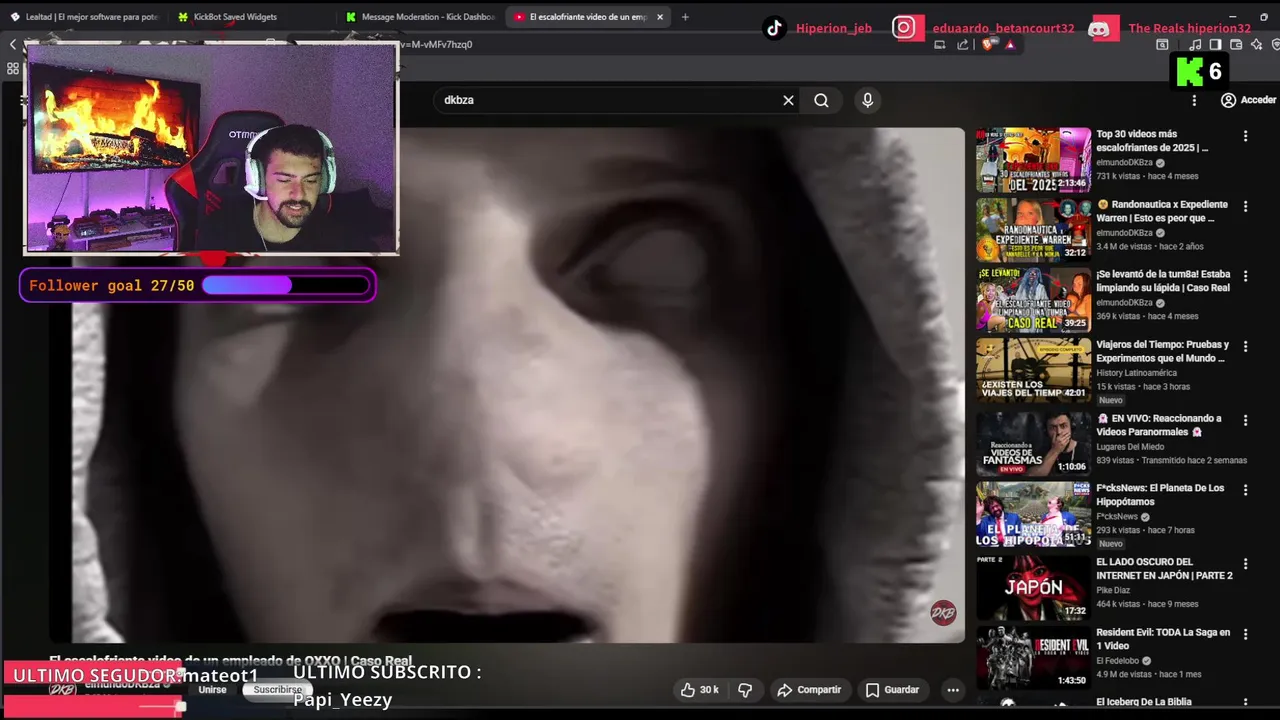Open options menu for Resident Evil video
Screen dimensions: 1280x720
pyautogui.click(x=1245, y=634)
